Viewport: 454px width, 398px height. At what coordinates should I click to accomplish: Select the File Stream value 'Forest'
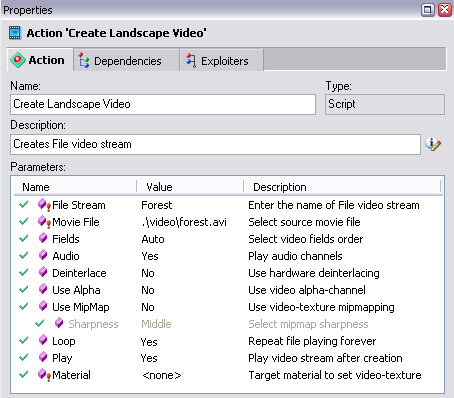click(157, 205)
